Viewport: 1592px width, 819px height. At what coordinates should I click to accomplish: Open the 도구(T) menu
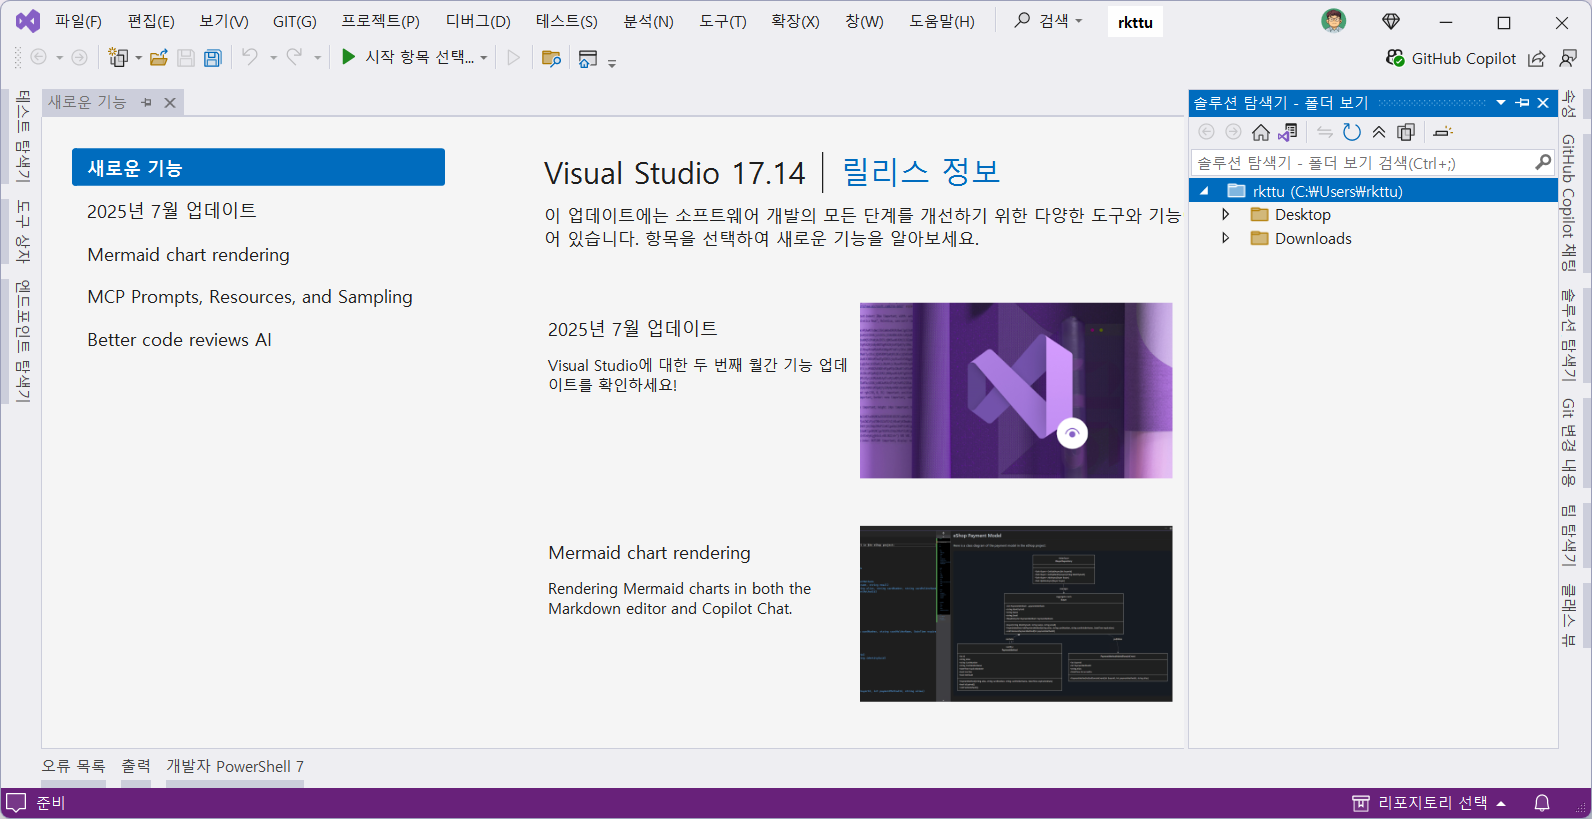[x=723, y=21]
